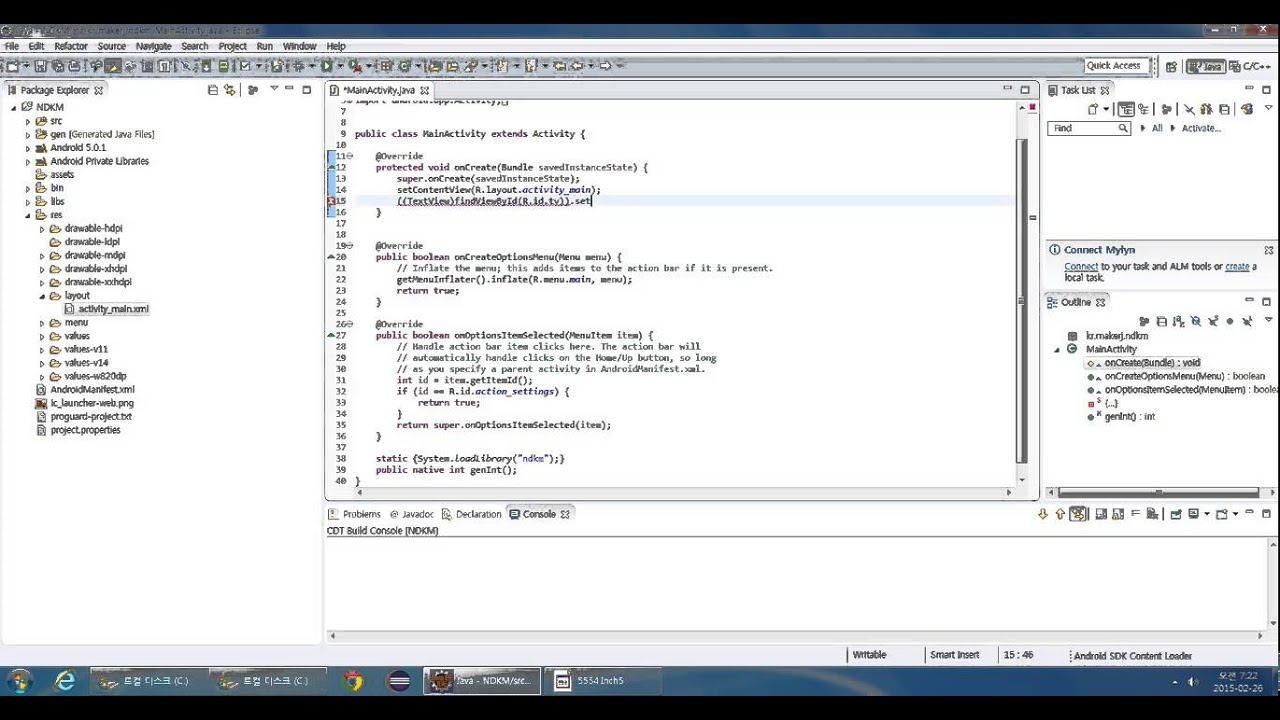Viewport: 1280px width, 720px height.
Task: Click New Task icon in Task List
Action: [1093, 109]
